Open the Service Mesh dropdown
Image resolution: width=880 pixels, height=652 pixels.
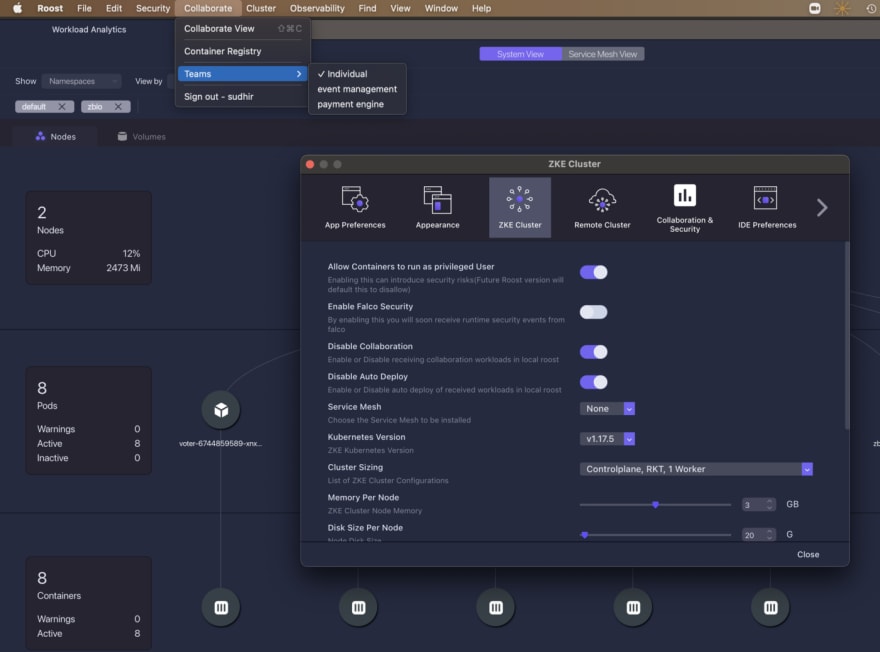[607, 408]
